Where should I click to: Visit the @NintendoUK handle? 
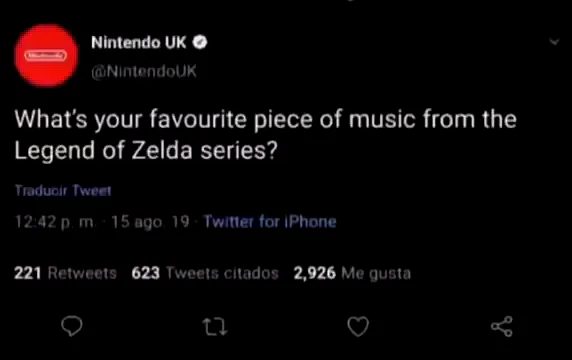point(144,71)
